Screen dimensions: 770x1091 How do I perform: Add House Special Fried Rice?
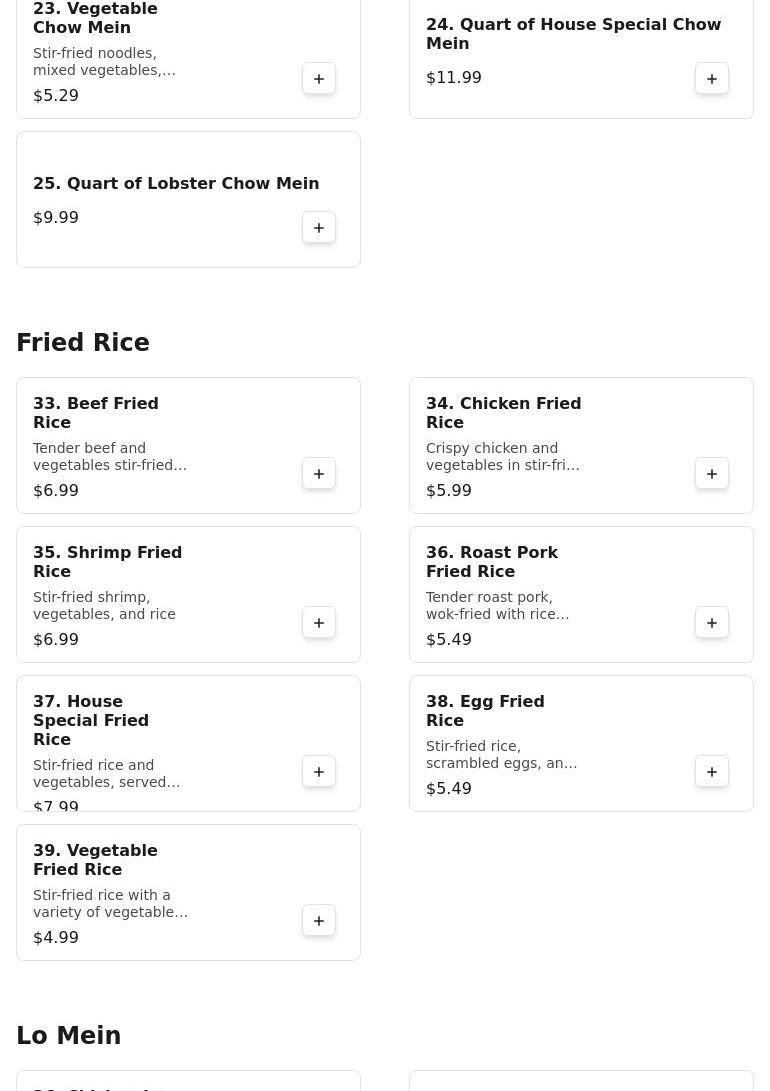pos(319,772)
